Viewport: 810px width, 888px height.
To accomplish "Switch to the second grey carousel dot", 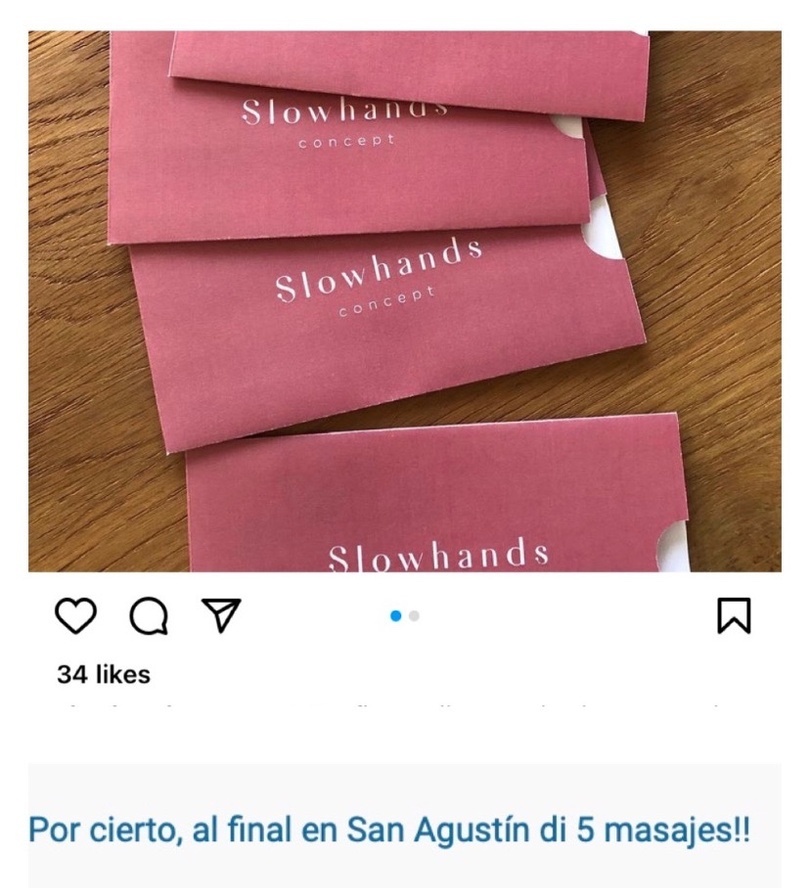I will [x=414, y=616].
